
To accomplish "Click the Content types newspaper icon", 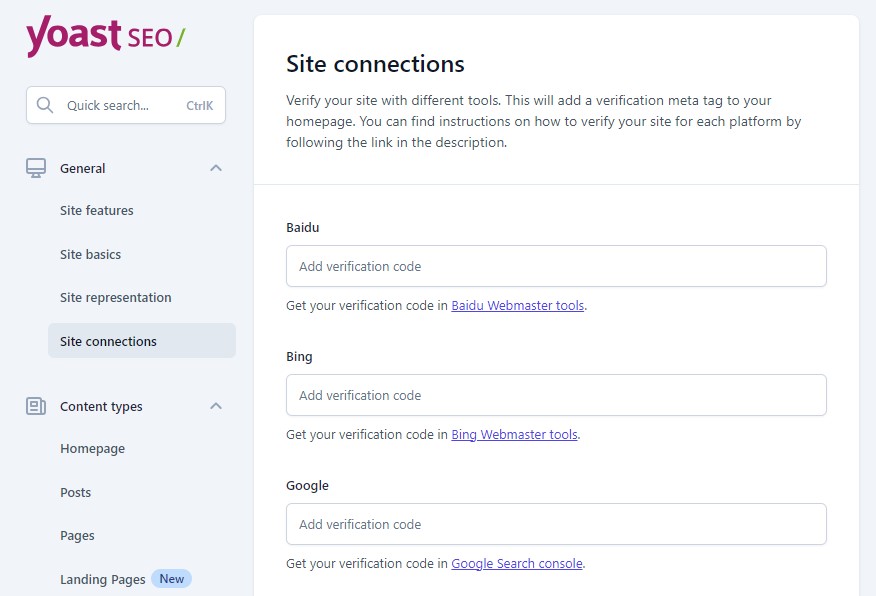I will (x=36, y=406).
